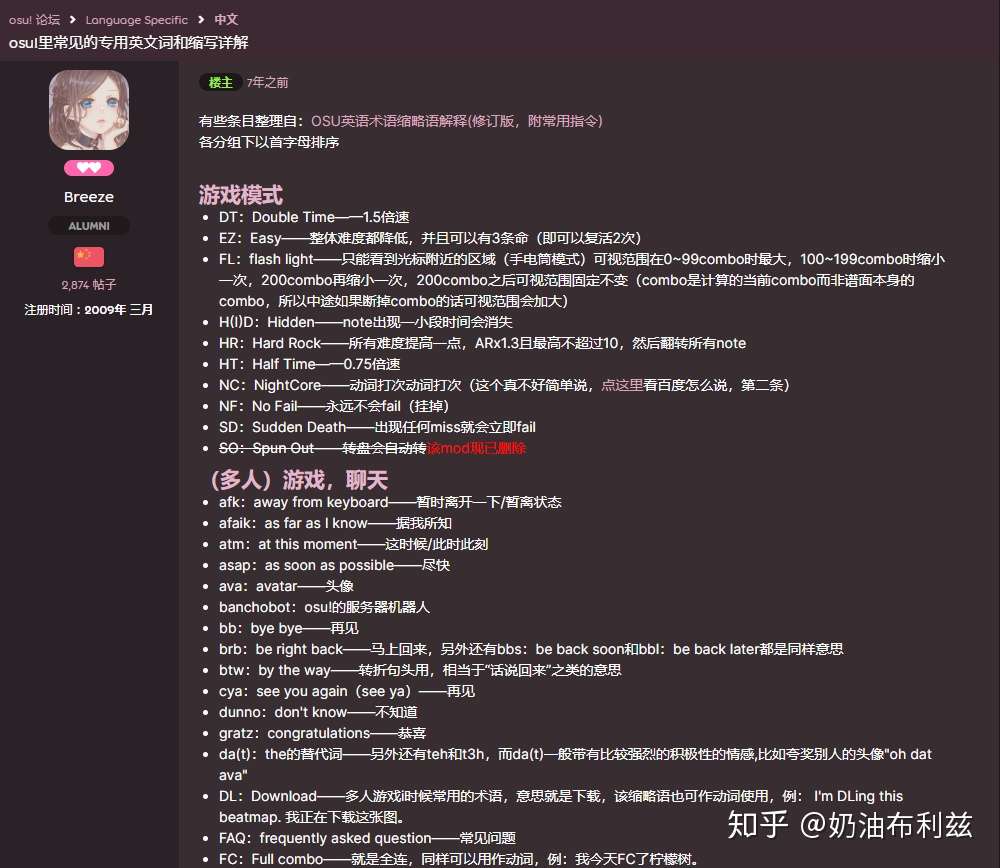Click the (多人)游戏,聊天 section heading

pos(298,480)
